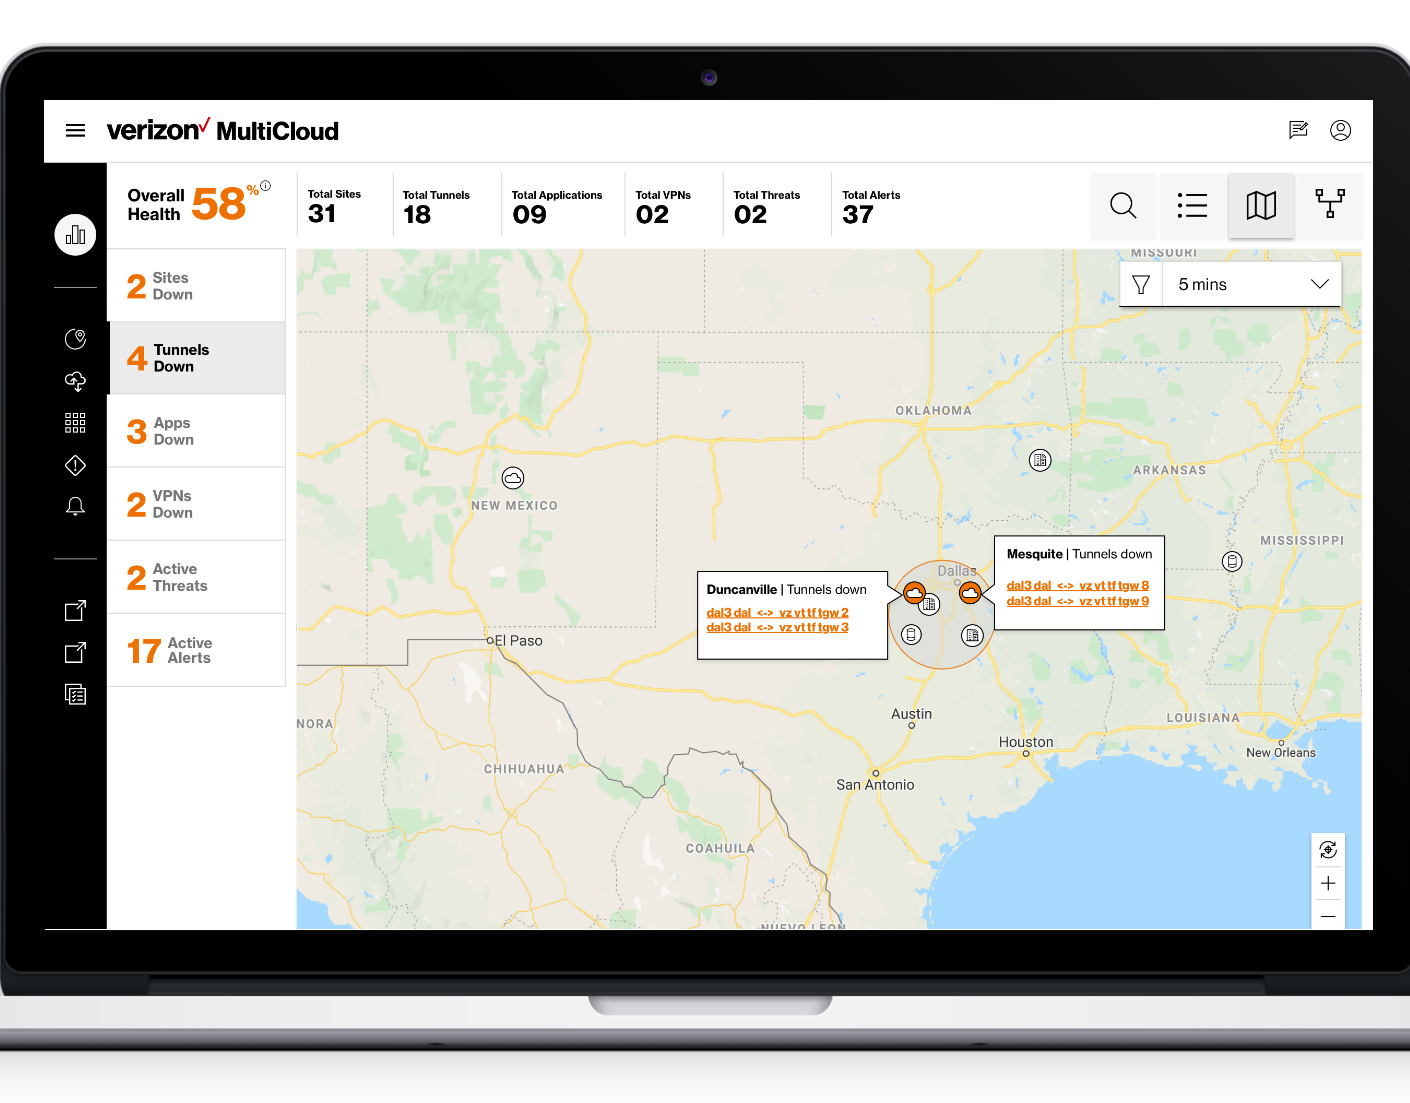Click the Mesquite orange cloud marker

point(970,593)
